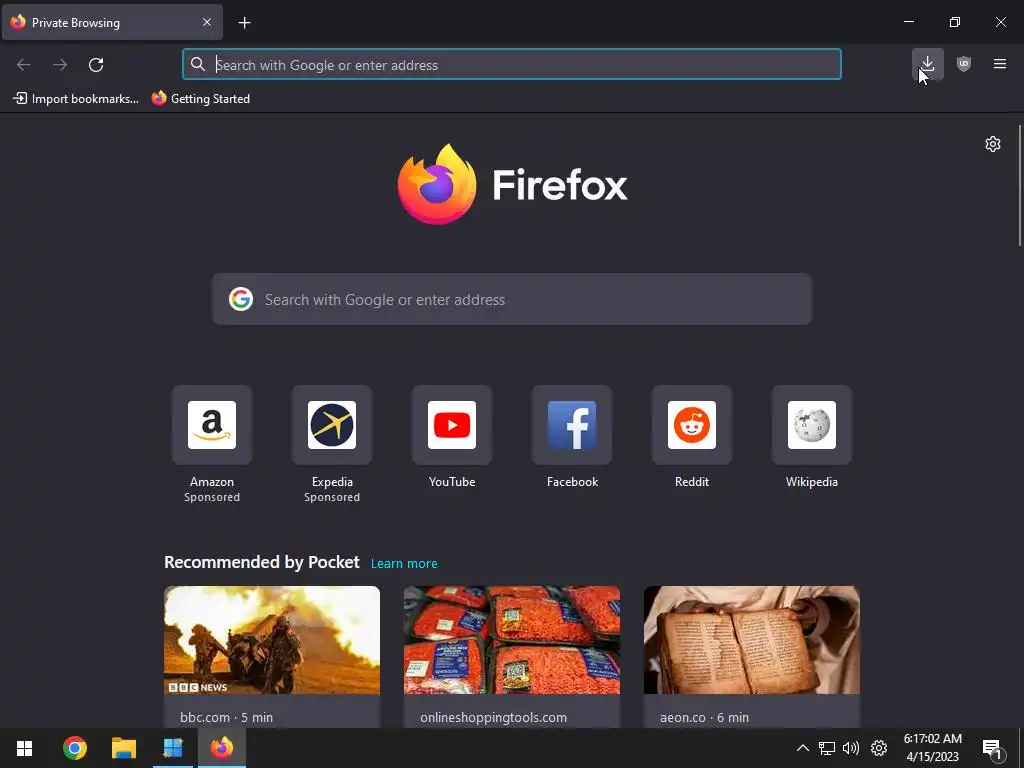1024x768 pixels.
Task: Click the onlineshoppingtools.com source text
Action: point(493,717)
